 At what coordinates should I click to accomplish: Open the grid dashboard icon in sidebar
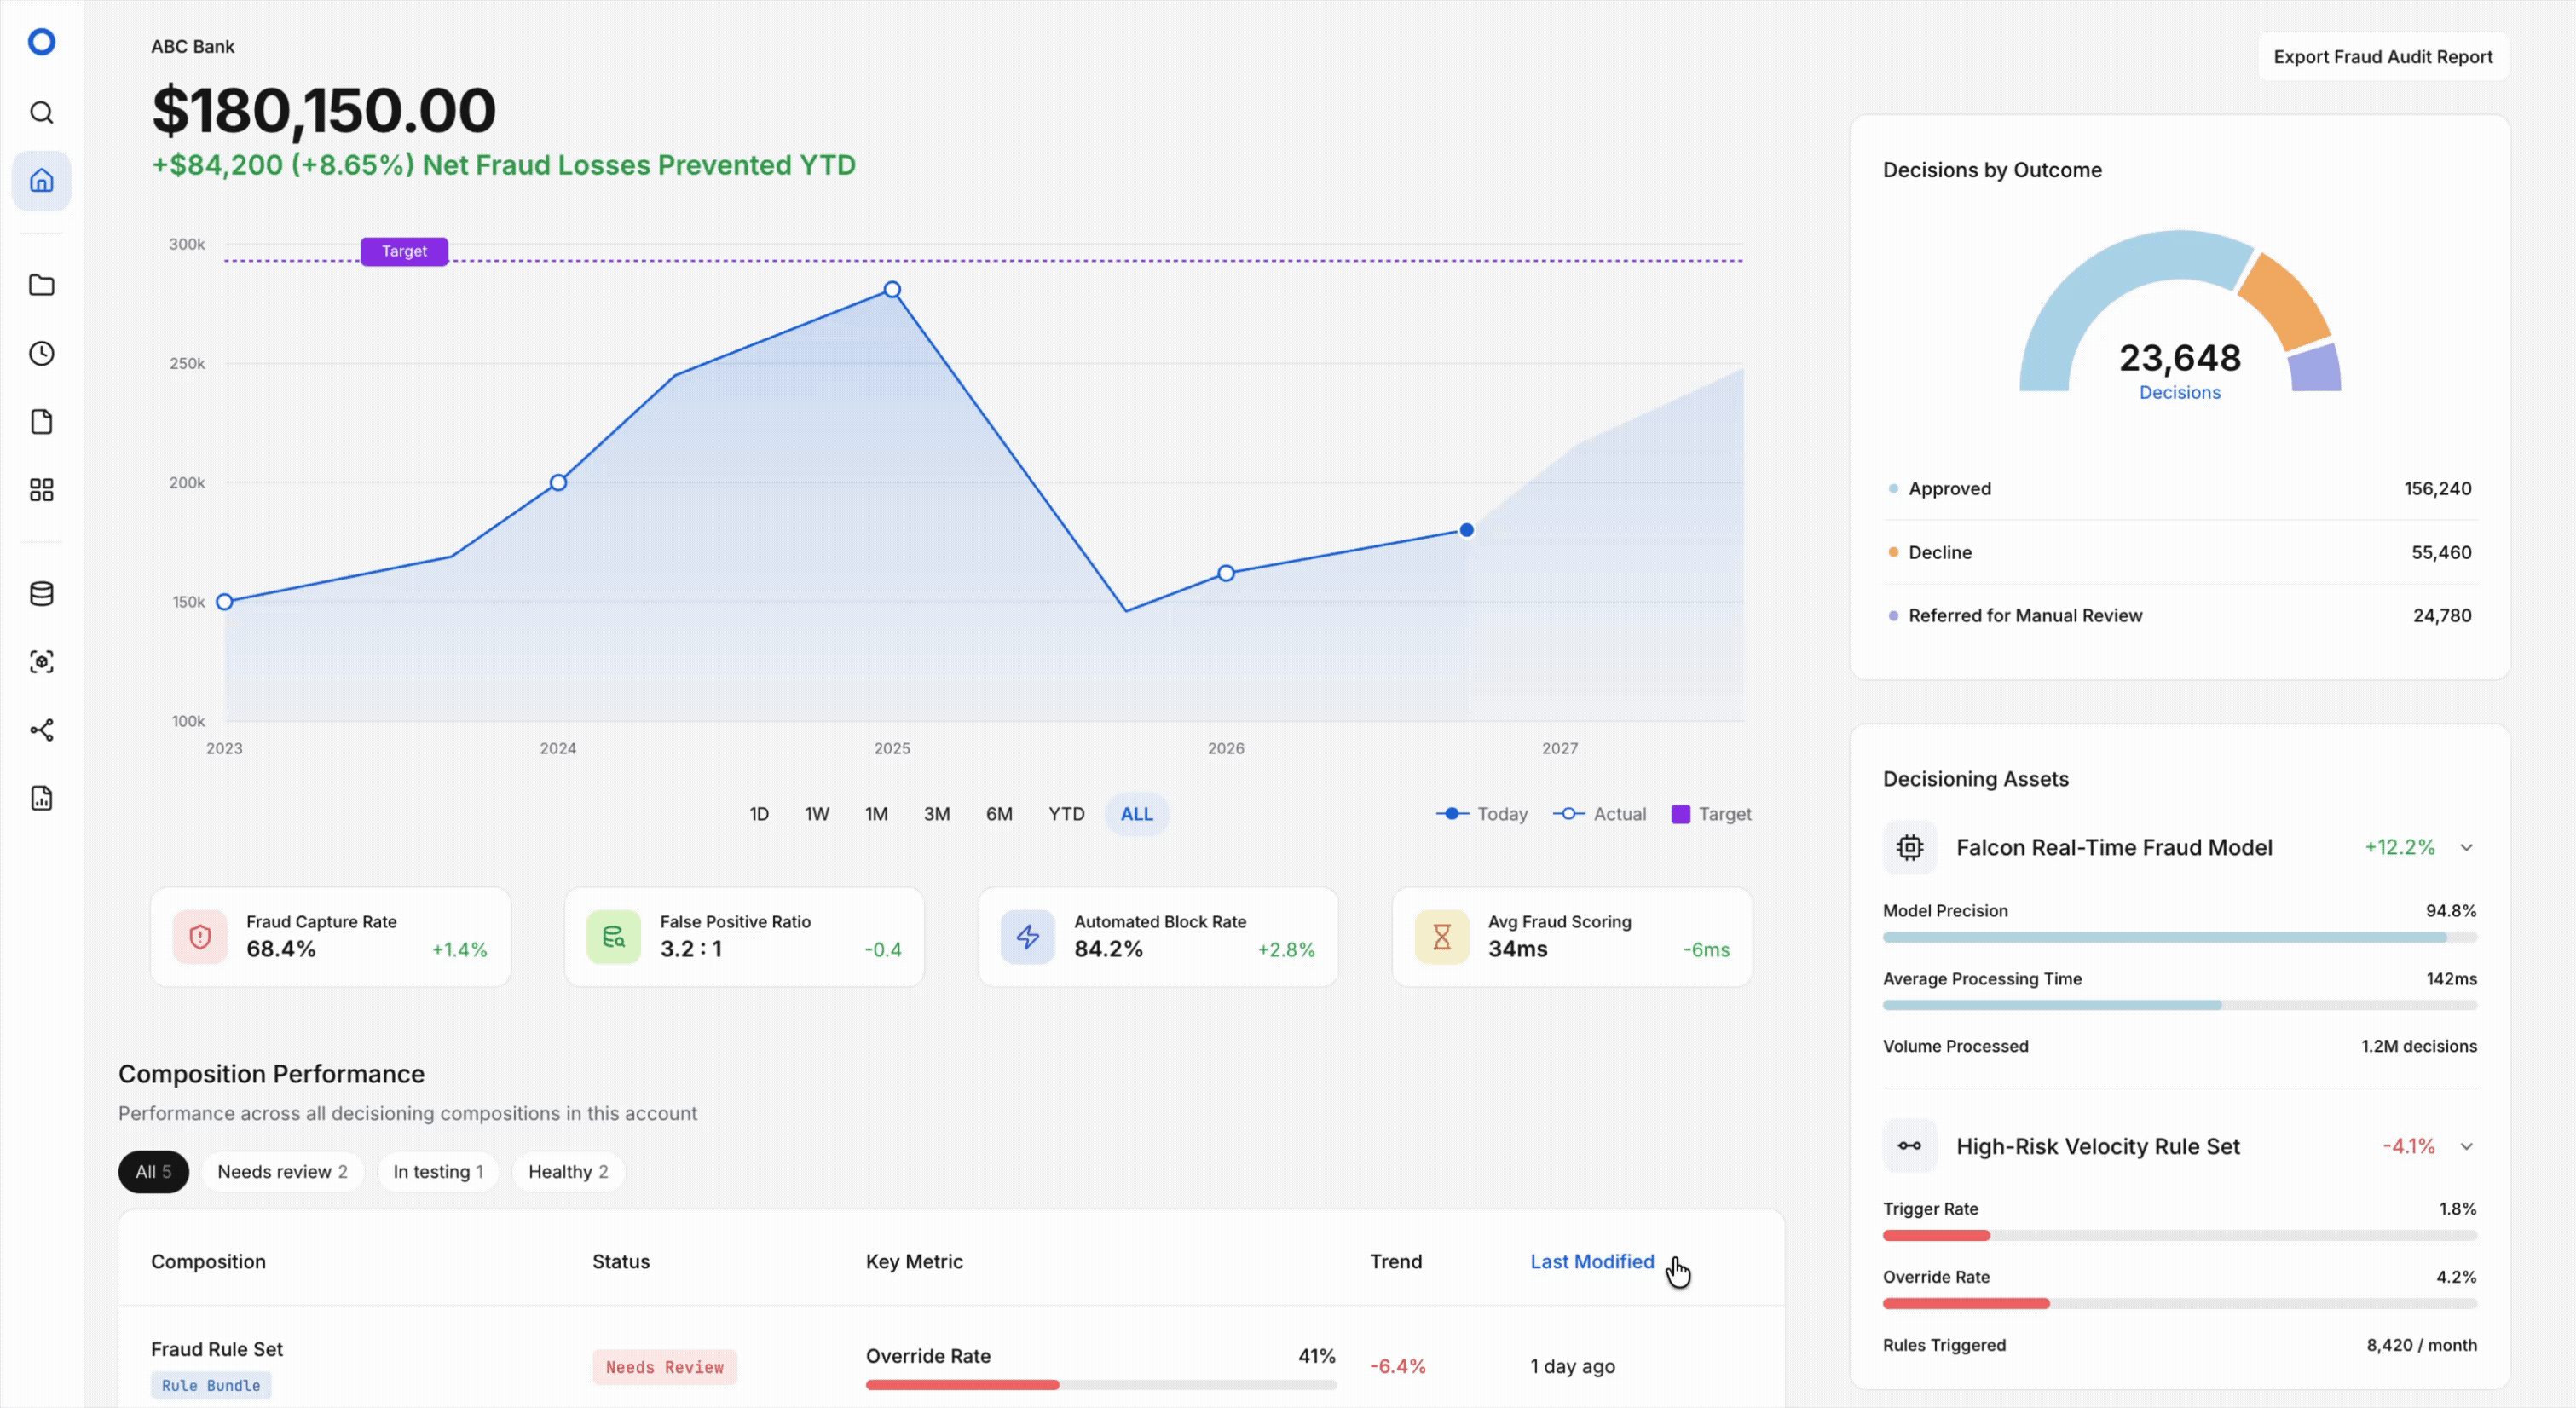click(41, 490)
